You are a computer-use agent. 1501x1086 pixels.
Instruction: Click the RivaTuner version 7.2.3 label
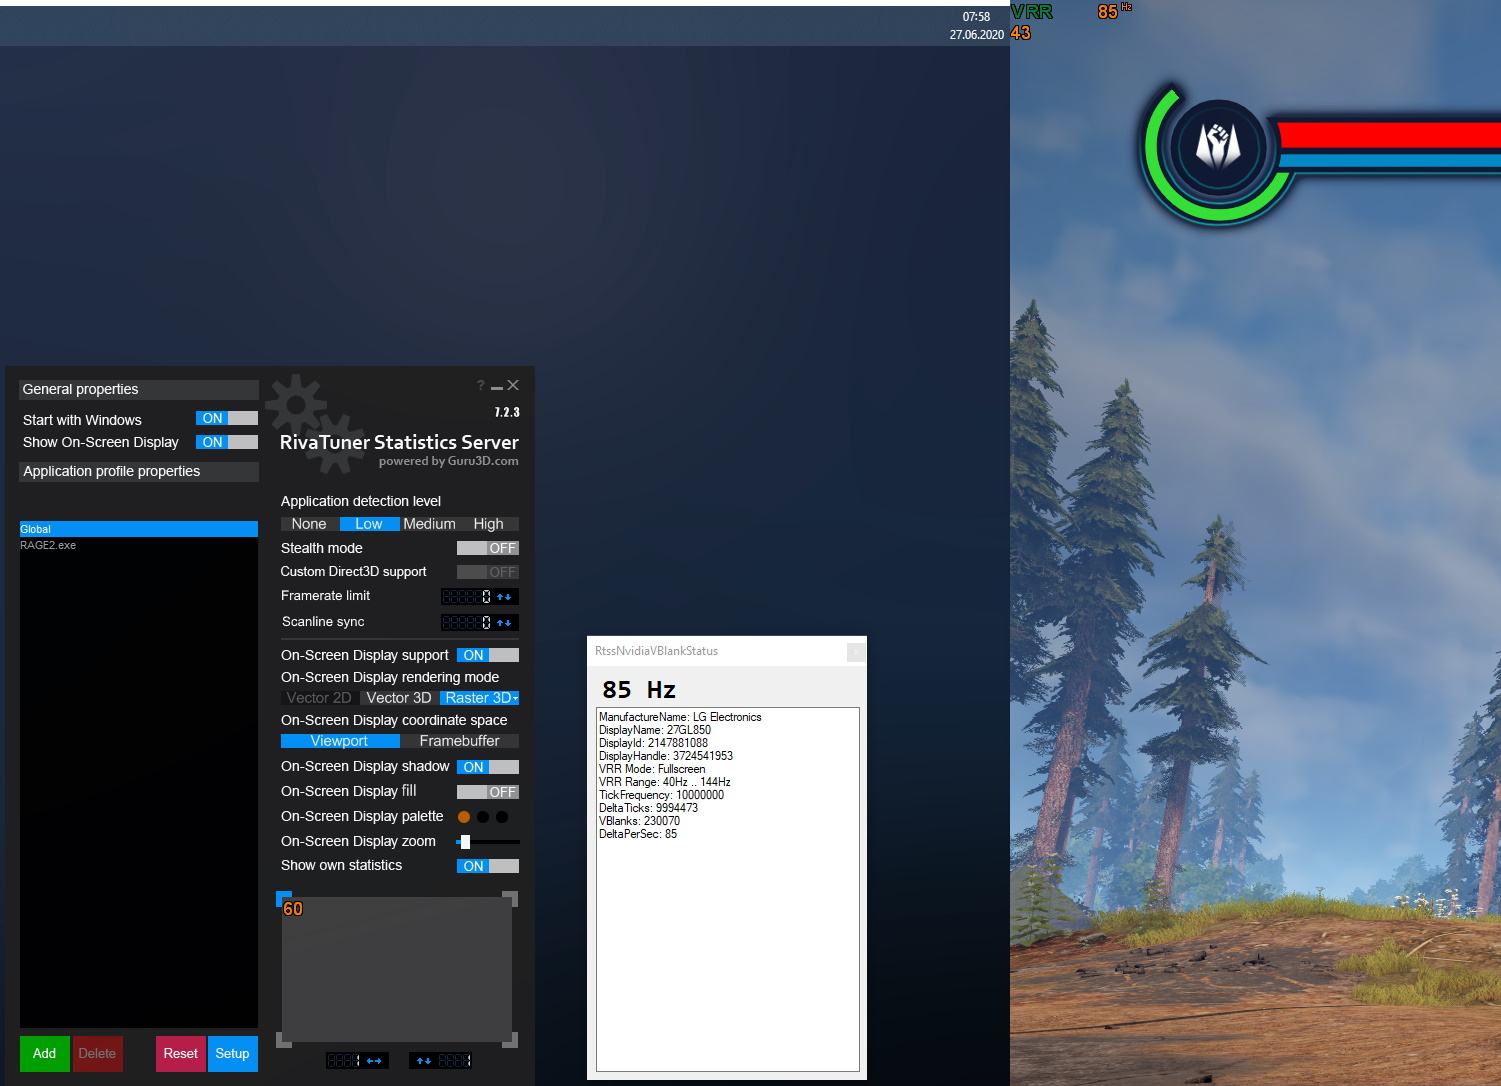point(507,412)
